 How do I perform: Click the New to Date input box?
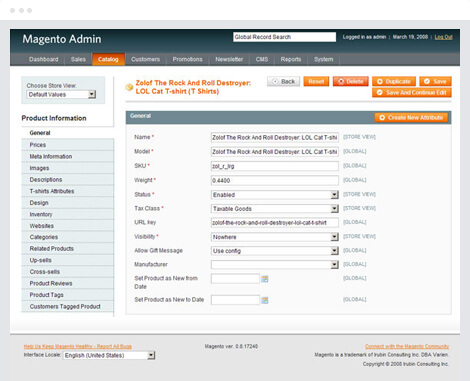(235, 300)
